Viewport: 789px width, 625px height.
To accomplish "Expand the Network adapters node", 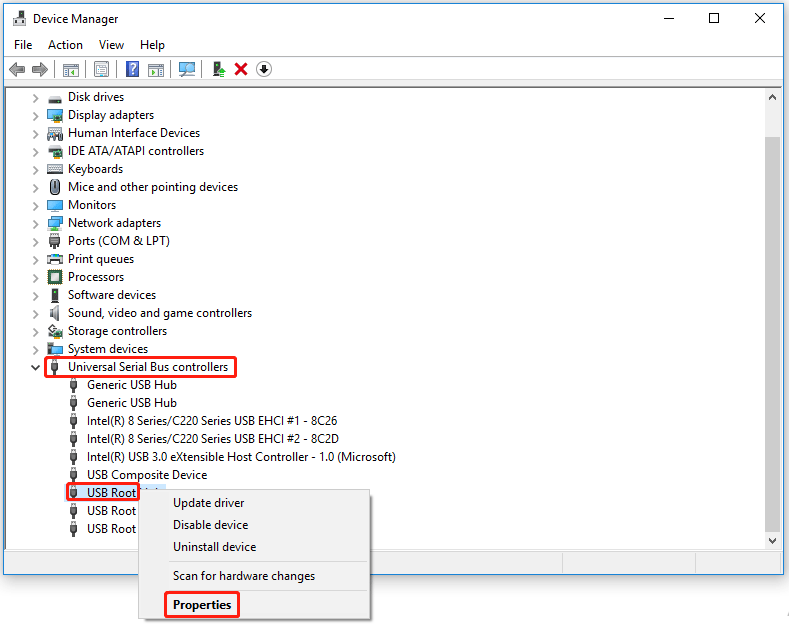I will (35, 224).
